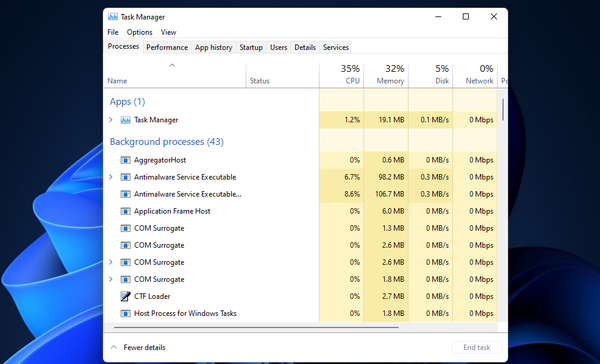Click the 8.6% CPU cell
The image size is (600, 364).
pos(341,194)
